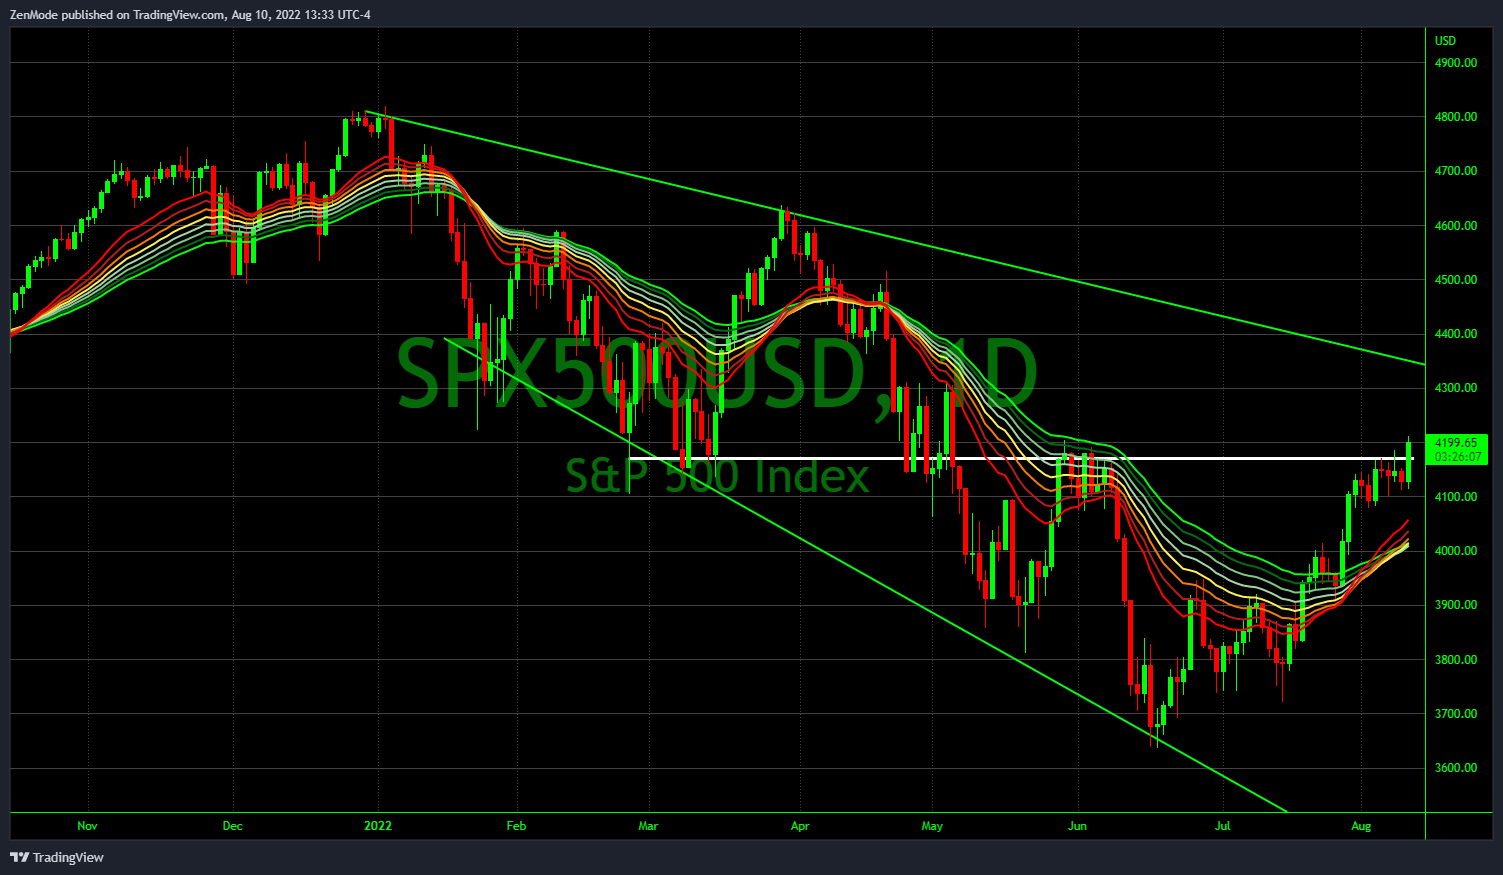This screenshot has height=875, width=1503.
Task: Click the candle countdown 03:26:07
Action: coord(1457,456)
